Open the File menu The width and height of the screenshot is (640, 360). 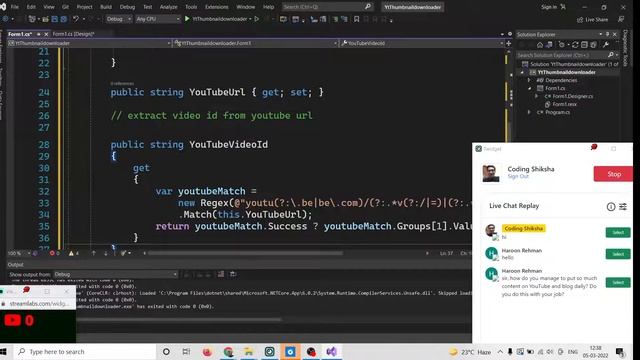(x=15, y=7)
